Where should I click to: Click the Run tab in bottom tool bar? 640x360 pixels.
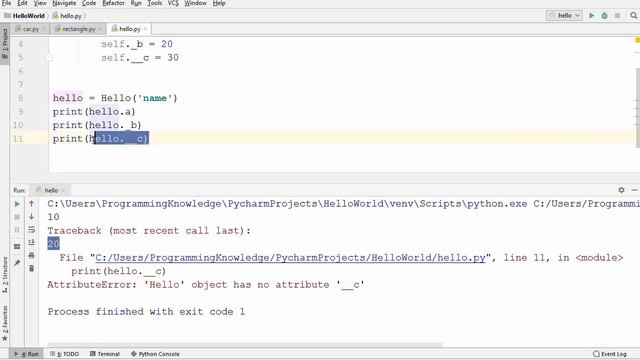pos(27,354)
